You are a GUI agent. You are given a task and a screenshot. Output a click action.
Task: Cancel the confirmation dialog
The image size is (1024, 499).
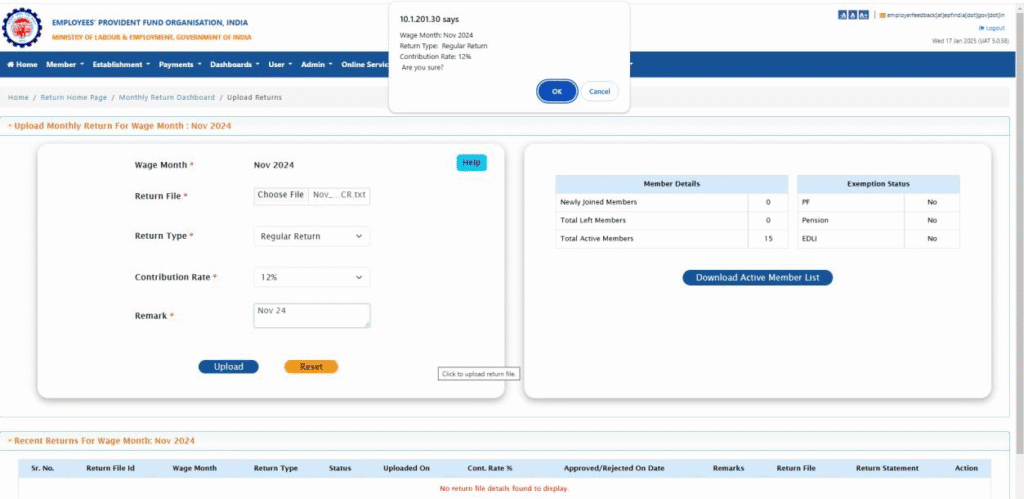599,91
